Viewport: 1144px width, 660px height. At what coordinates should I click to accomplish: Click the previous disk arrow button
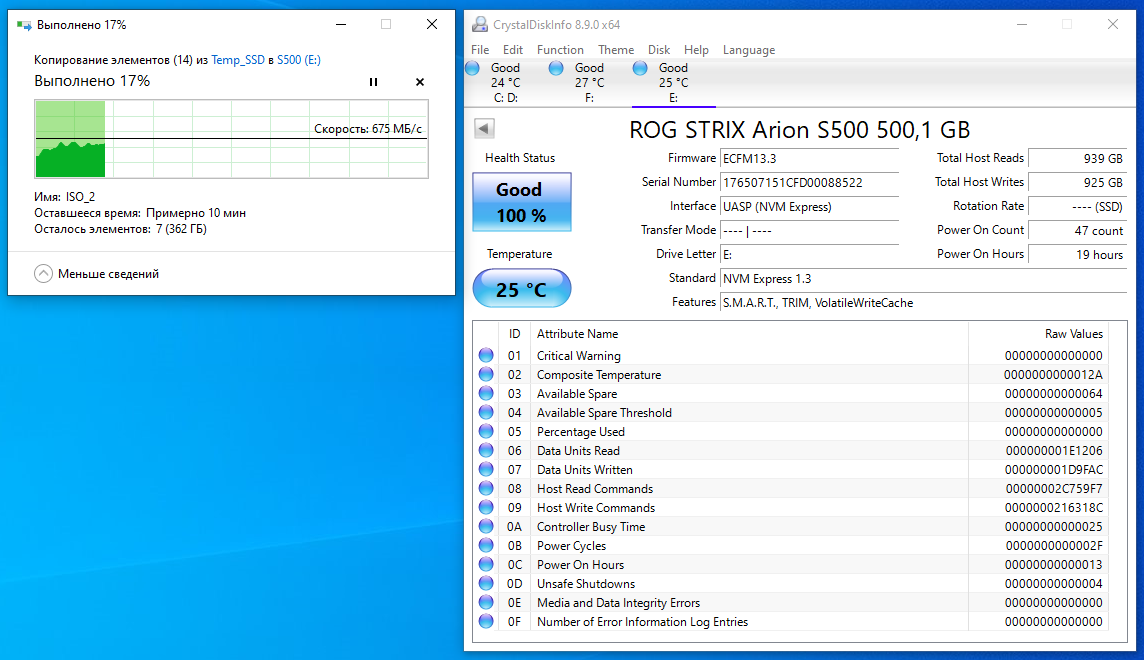click(x=484, y=128)
